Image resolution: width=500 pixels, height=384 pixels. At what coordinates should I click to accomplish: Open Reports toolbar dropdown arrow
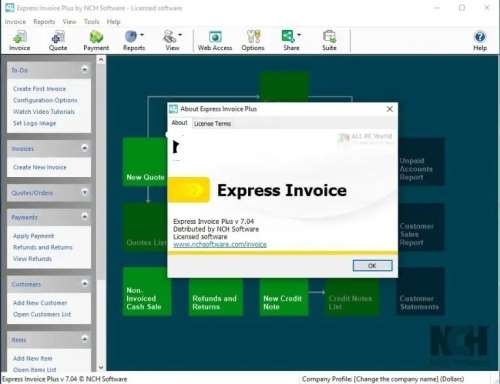[142, 35]
